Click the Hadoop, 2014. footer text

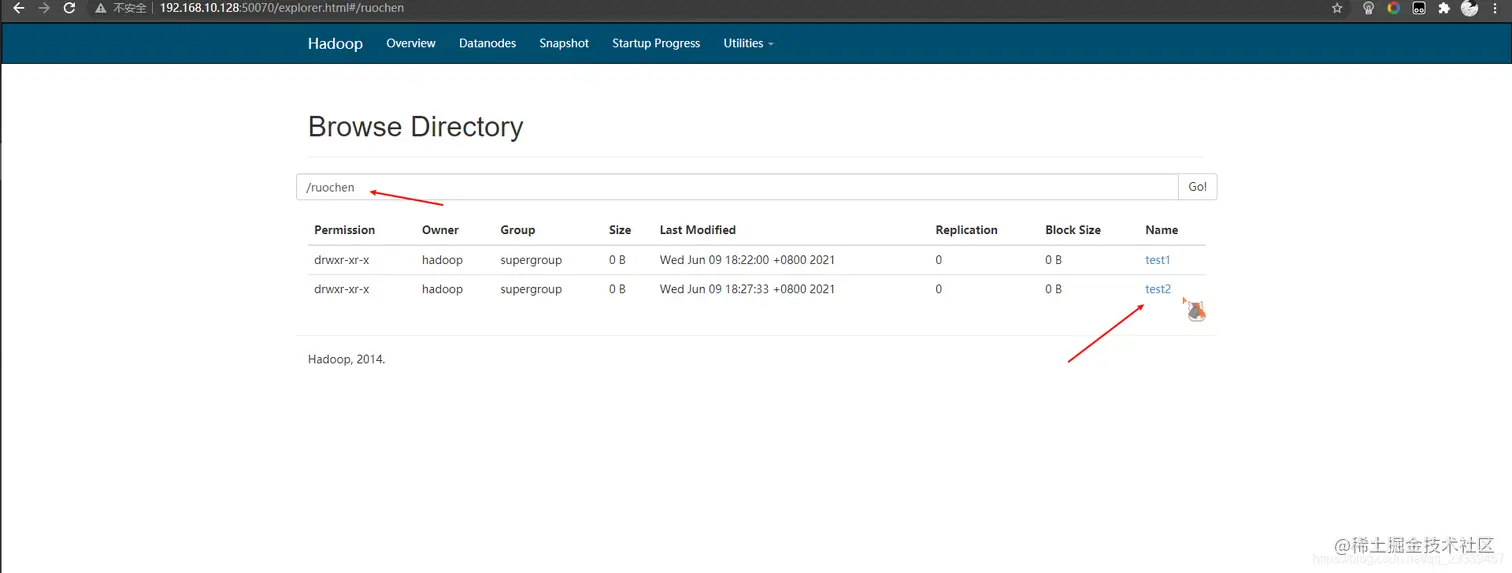346,359
